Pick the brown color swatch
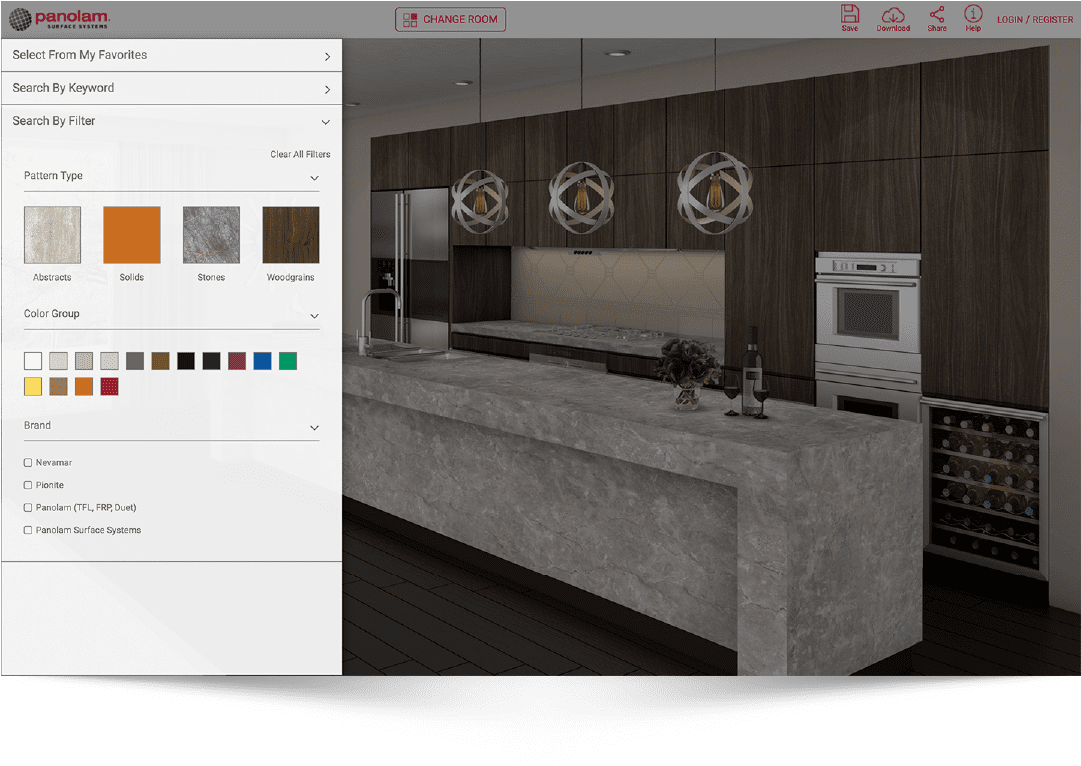1081x766 pixels. (161, 361)
